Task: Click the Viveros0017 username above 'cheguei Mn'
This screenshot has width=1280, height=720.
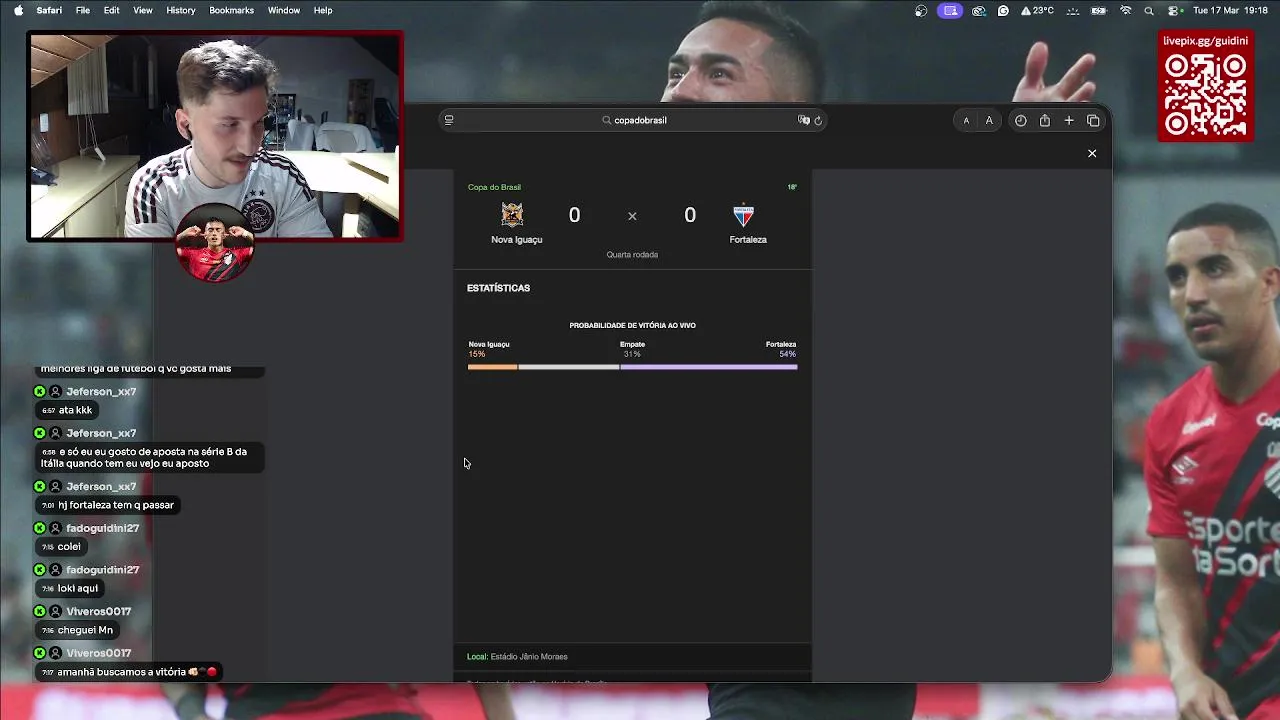Action: tap(98, 611)
